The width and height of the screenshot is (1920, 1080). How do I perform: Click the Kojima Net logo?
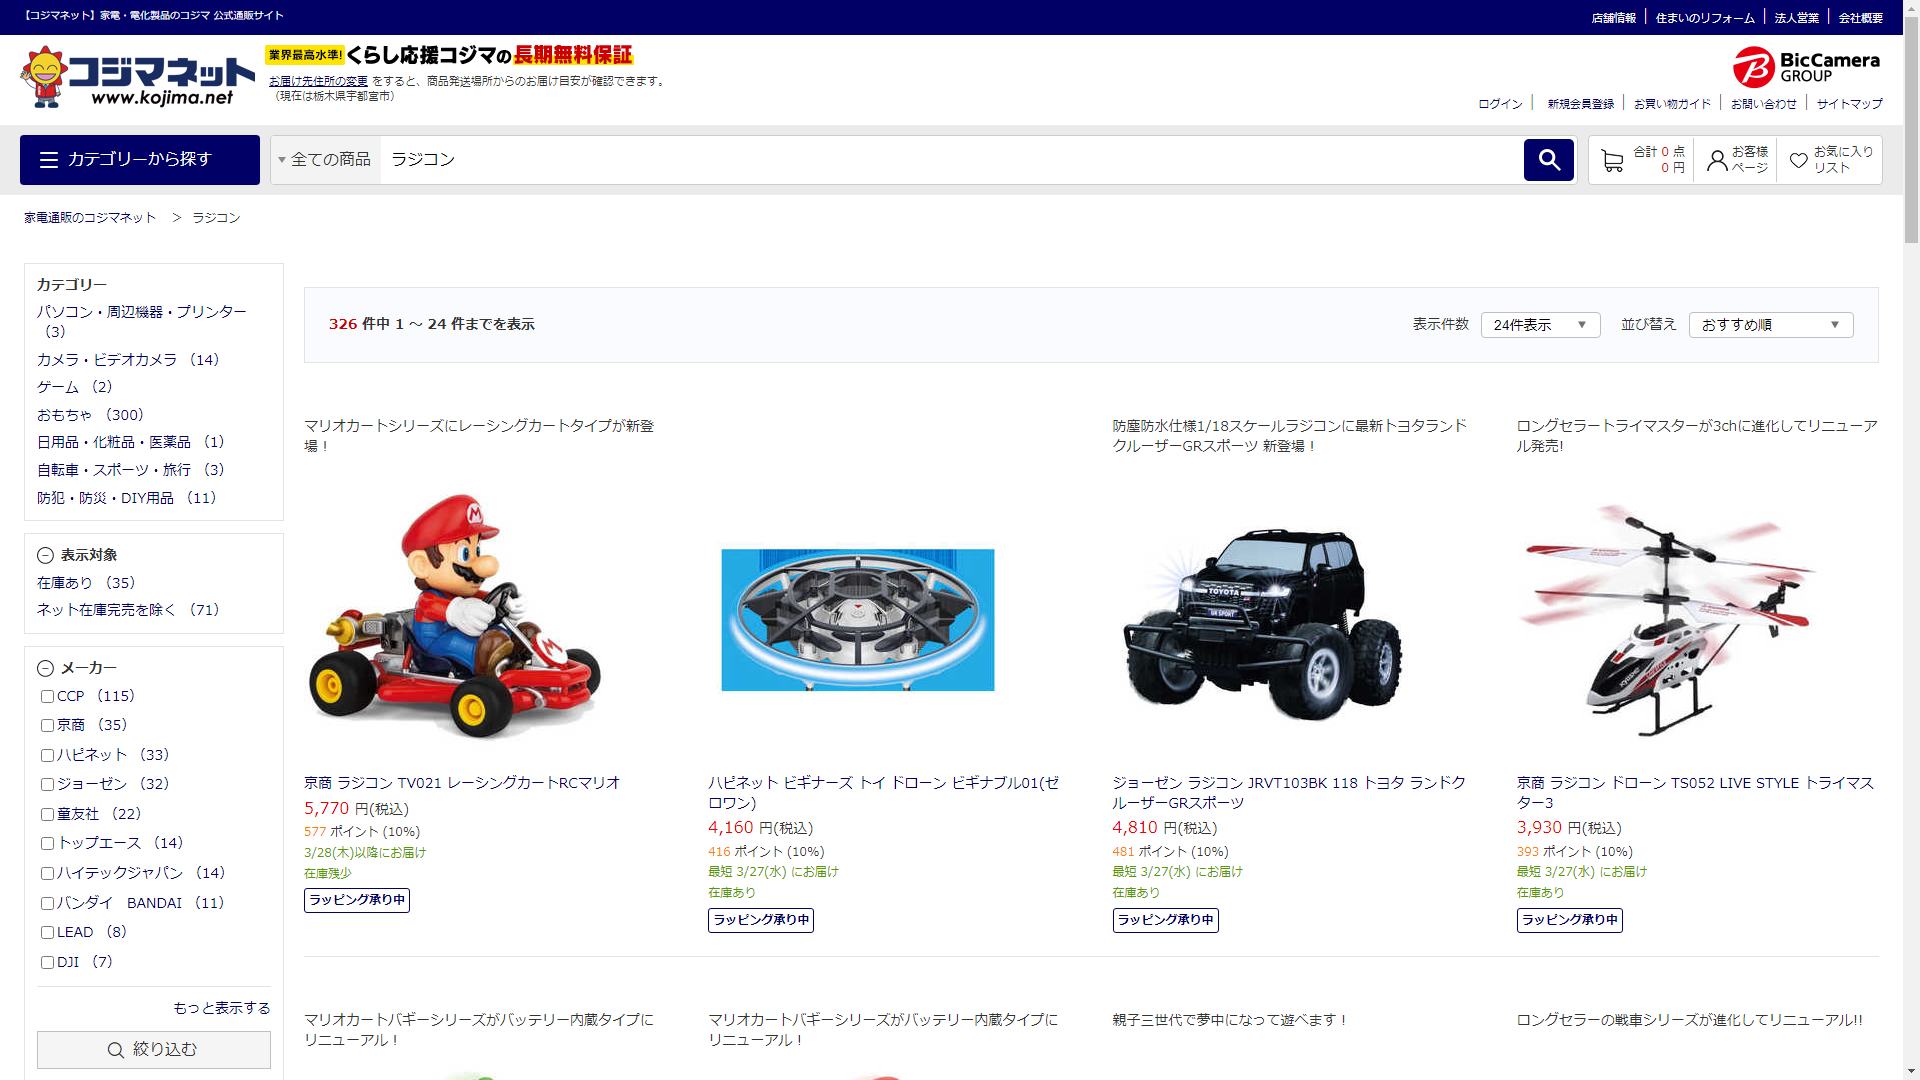(137, 77)
